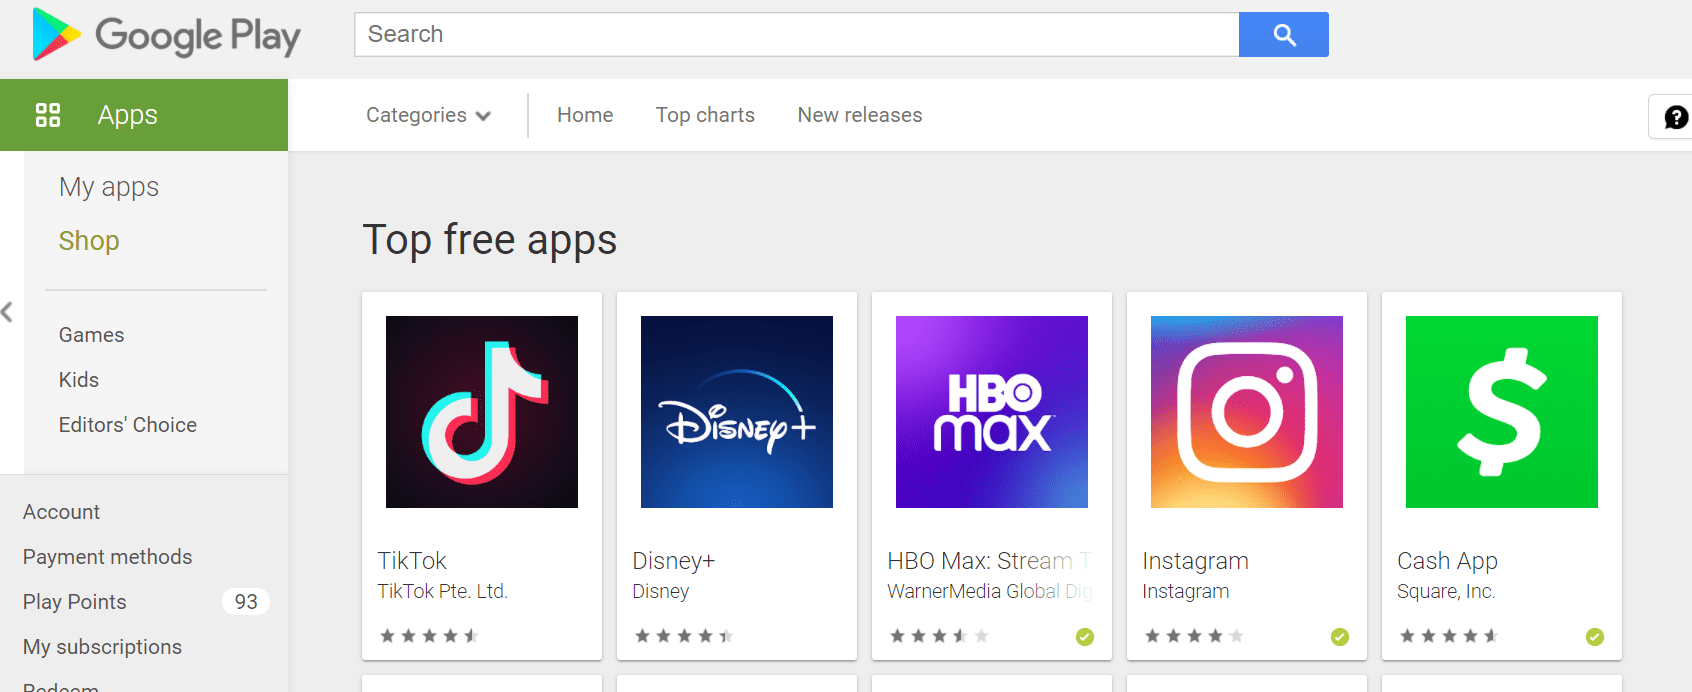Viewport: 1692px width, 692px height.
Task: Click the Disney+ title text
Action: click(x=673, y=561)
